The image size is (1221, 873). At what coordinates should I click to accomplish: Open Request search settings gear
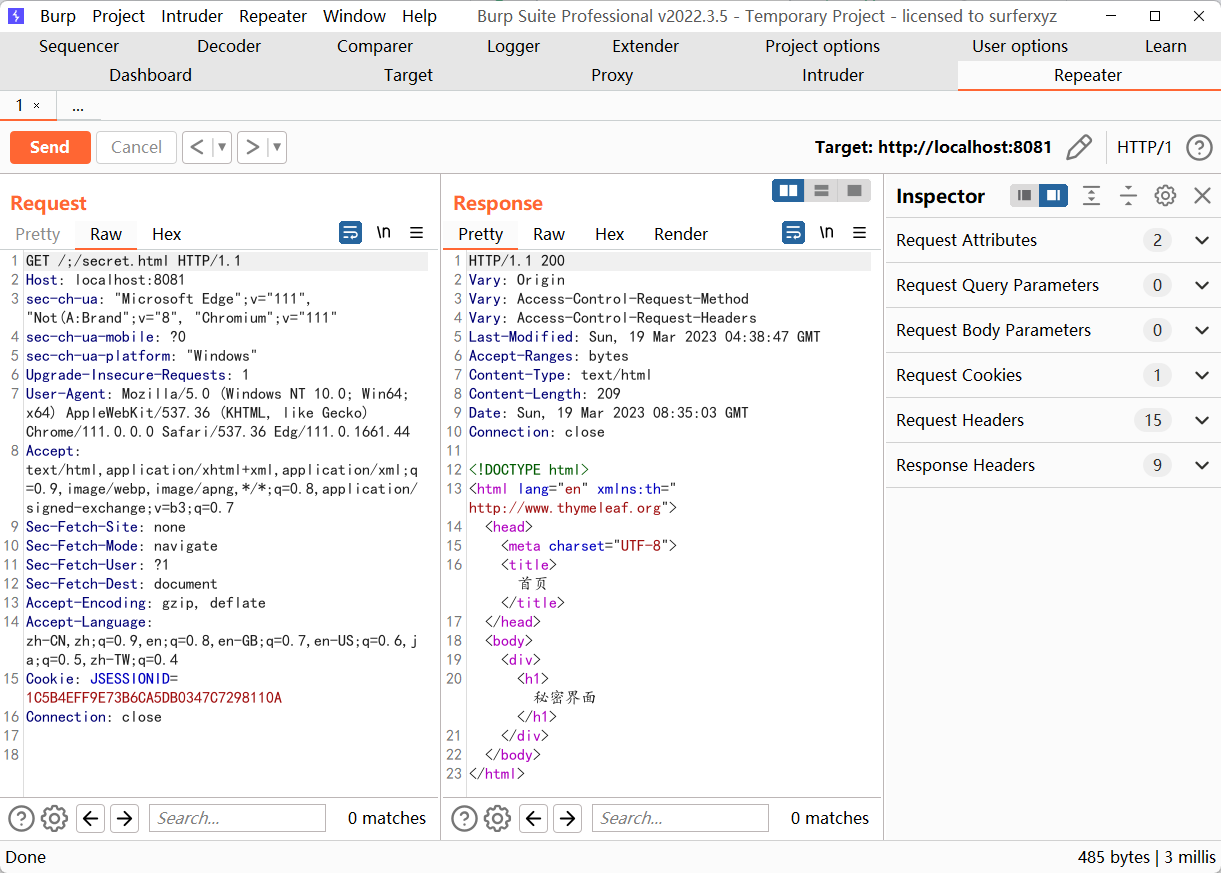pyautogui.click(x=54, y=819)
